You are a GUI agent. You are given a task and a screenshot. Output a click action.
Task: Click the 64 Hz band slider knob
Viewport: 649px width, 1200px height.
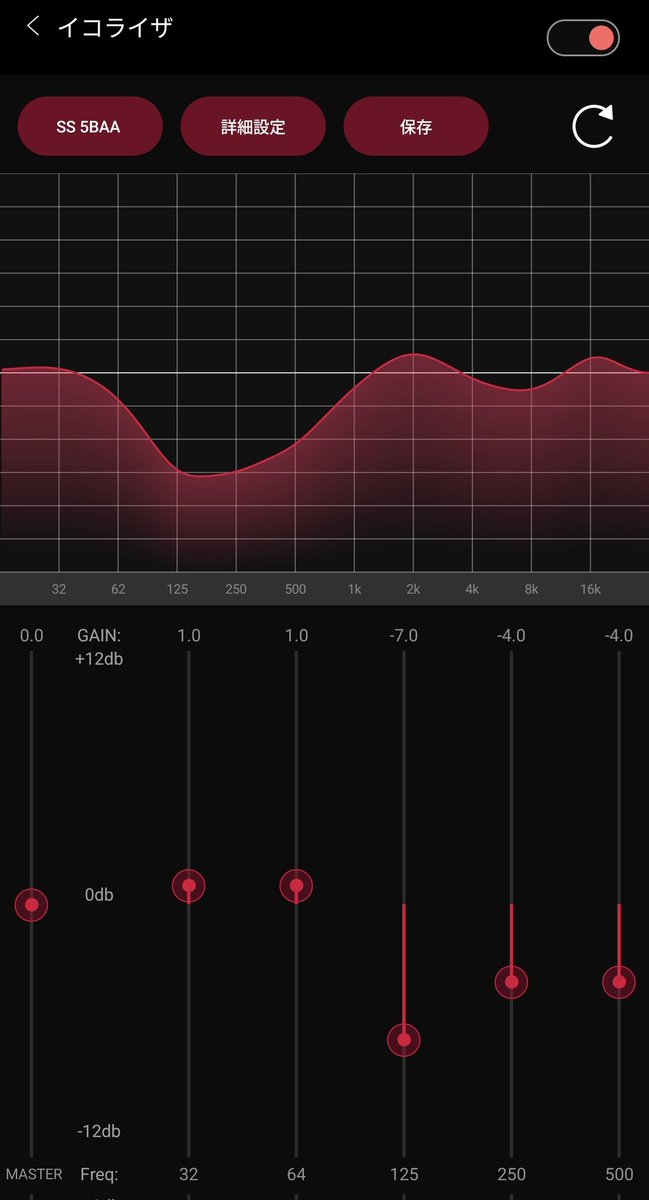point(296,886)
